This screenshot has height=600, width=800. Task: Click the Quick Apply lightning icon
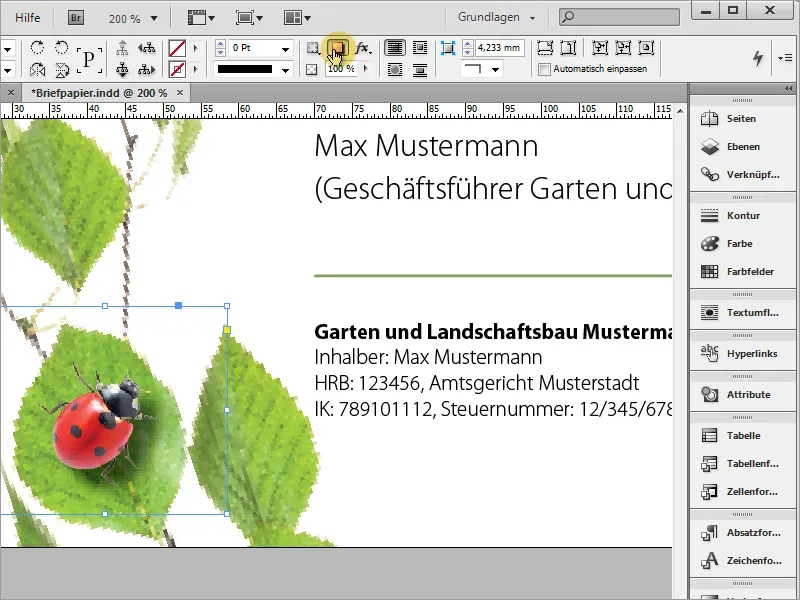coord(758,58)
